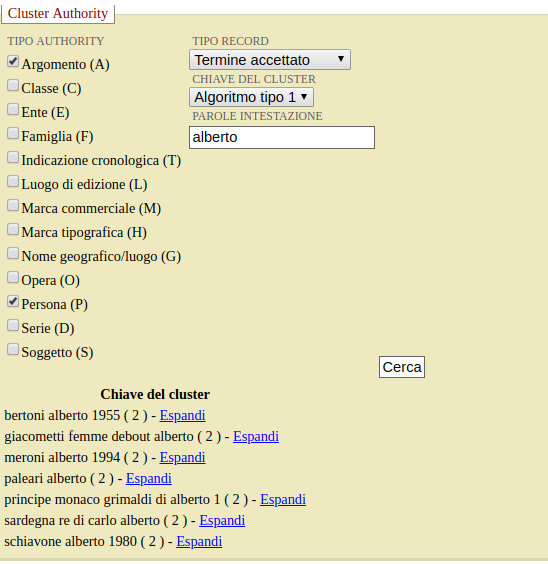Expand the paleari alberto cluster
This screenshot has width=548, height=564.
pos(149,478)
